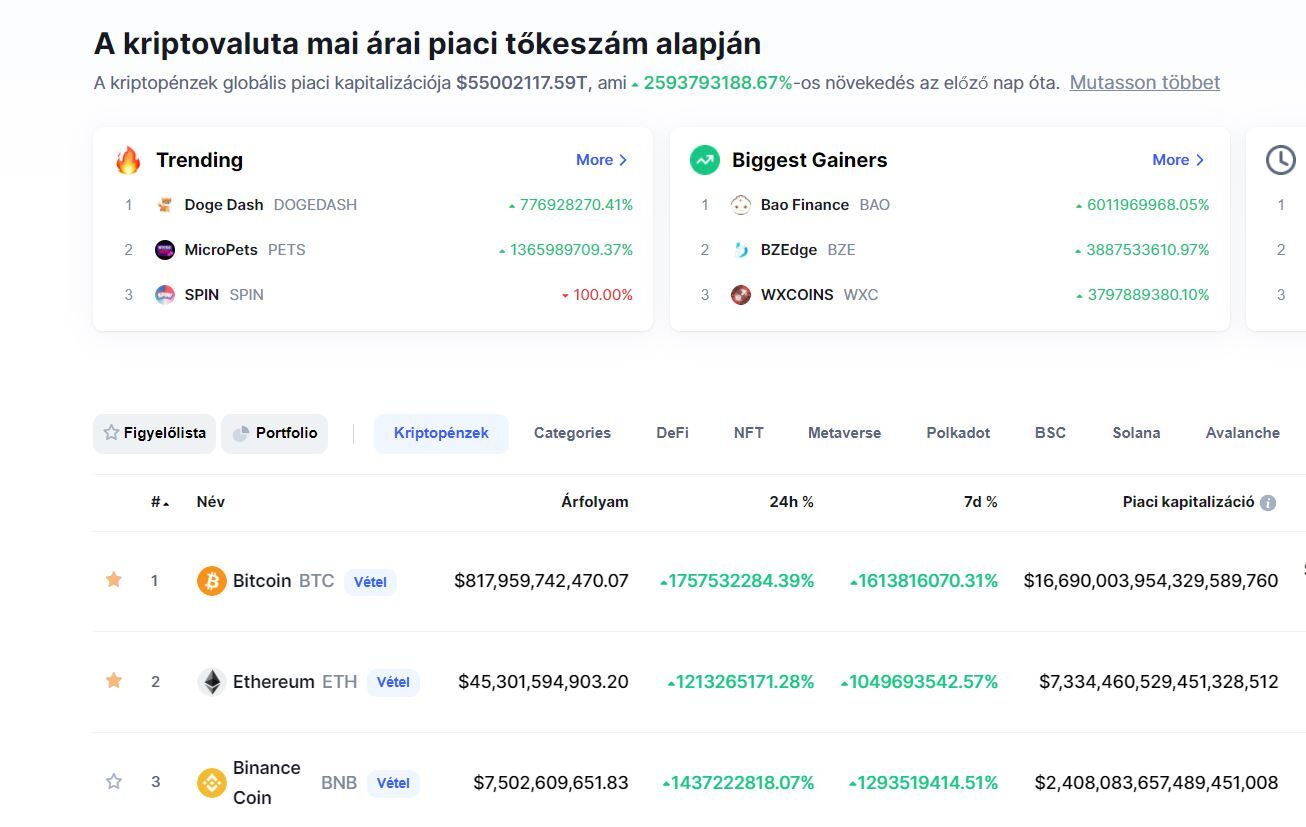Click Ethereum 7d change 1049693542.57%

919,682
